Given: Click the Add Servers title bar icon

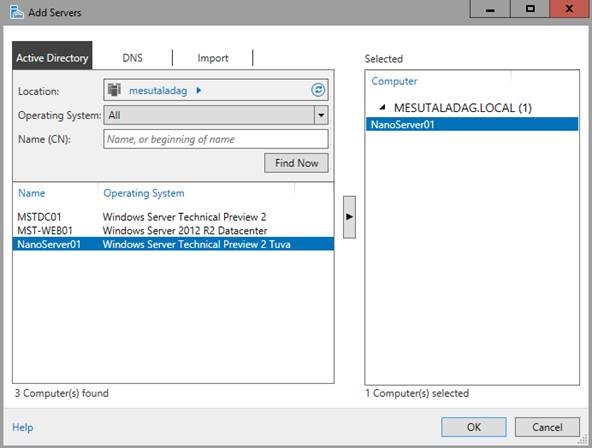Looking at the screenshot, I should pyautogui.click(x=16, y=12).
